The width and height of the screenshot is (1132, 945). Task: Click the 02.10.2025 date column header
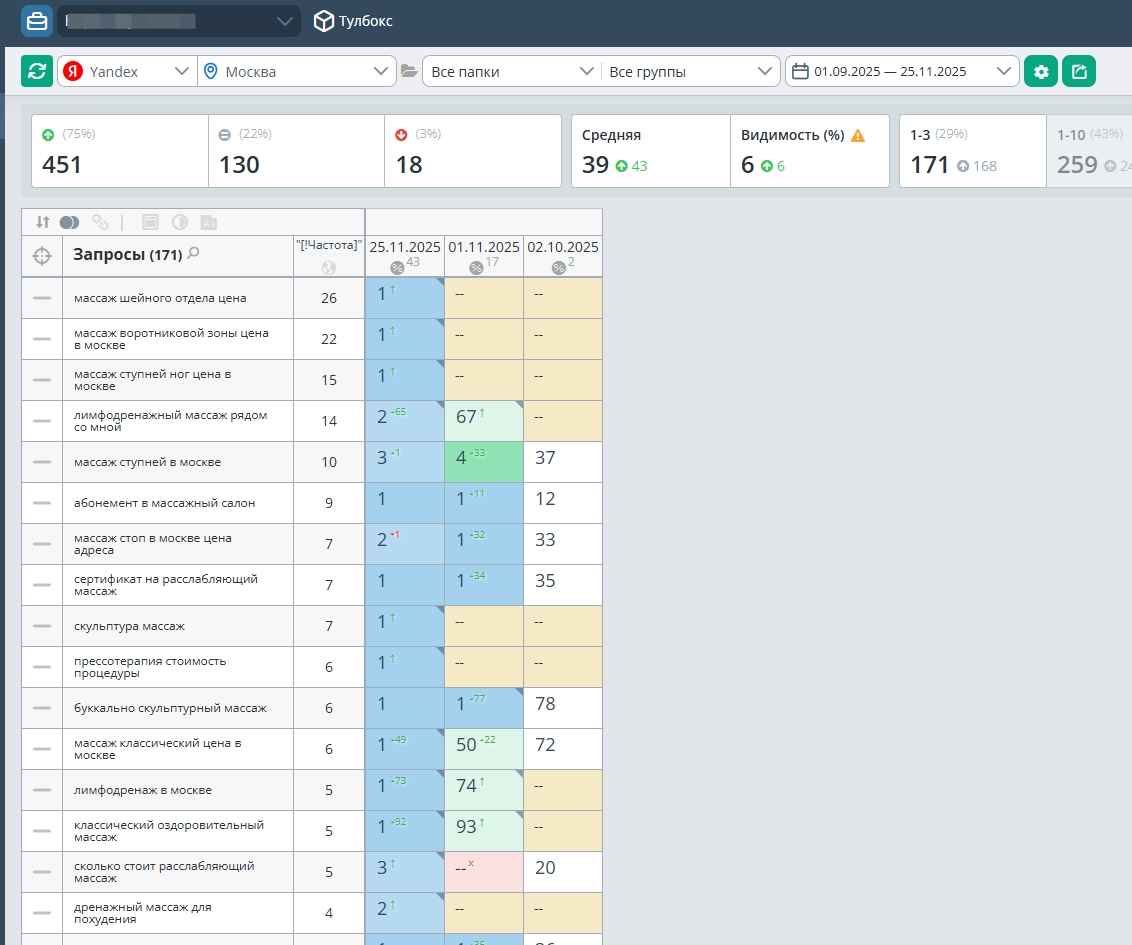[562, 256]
